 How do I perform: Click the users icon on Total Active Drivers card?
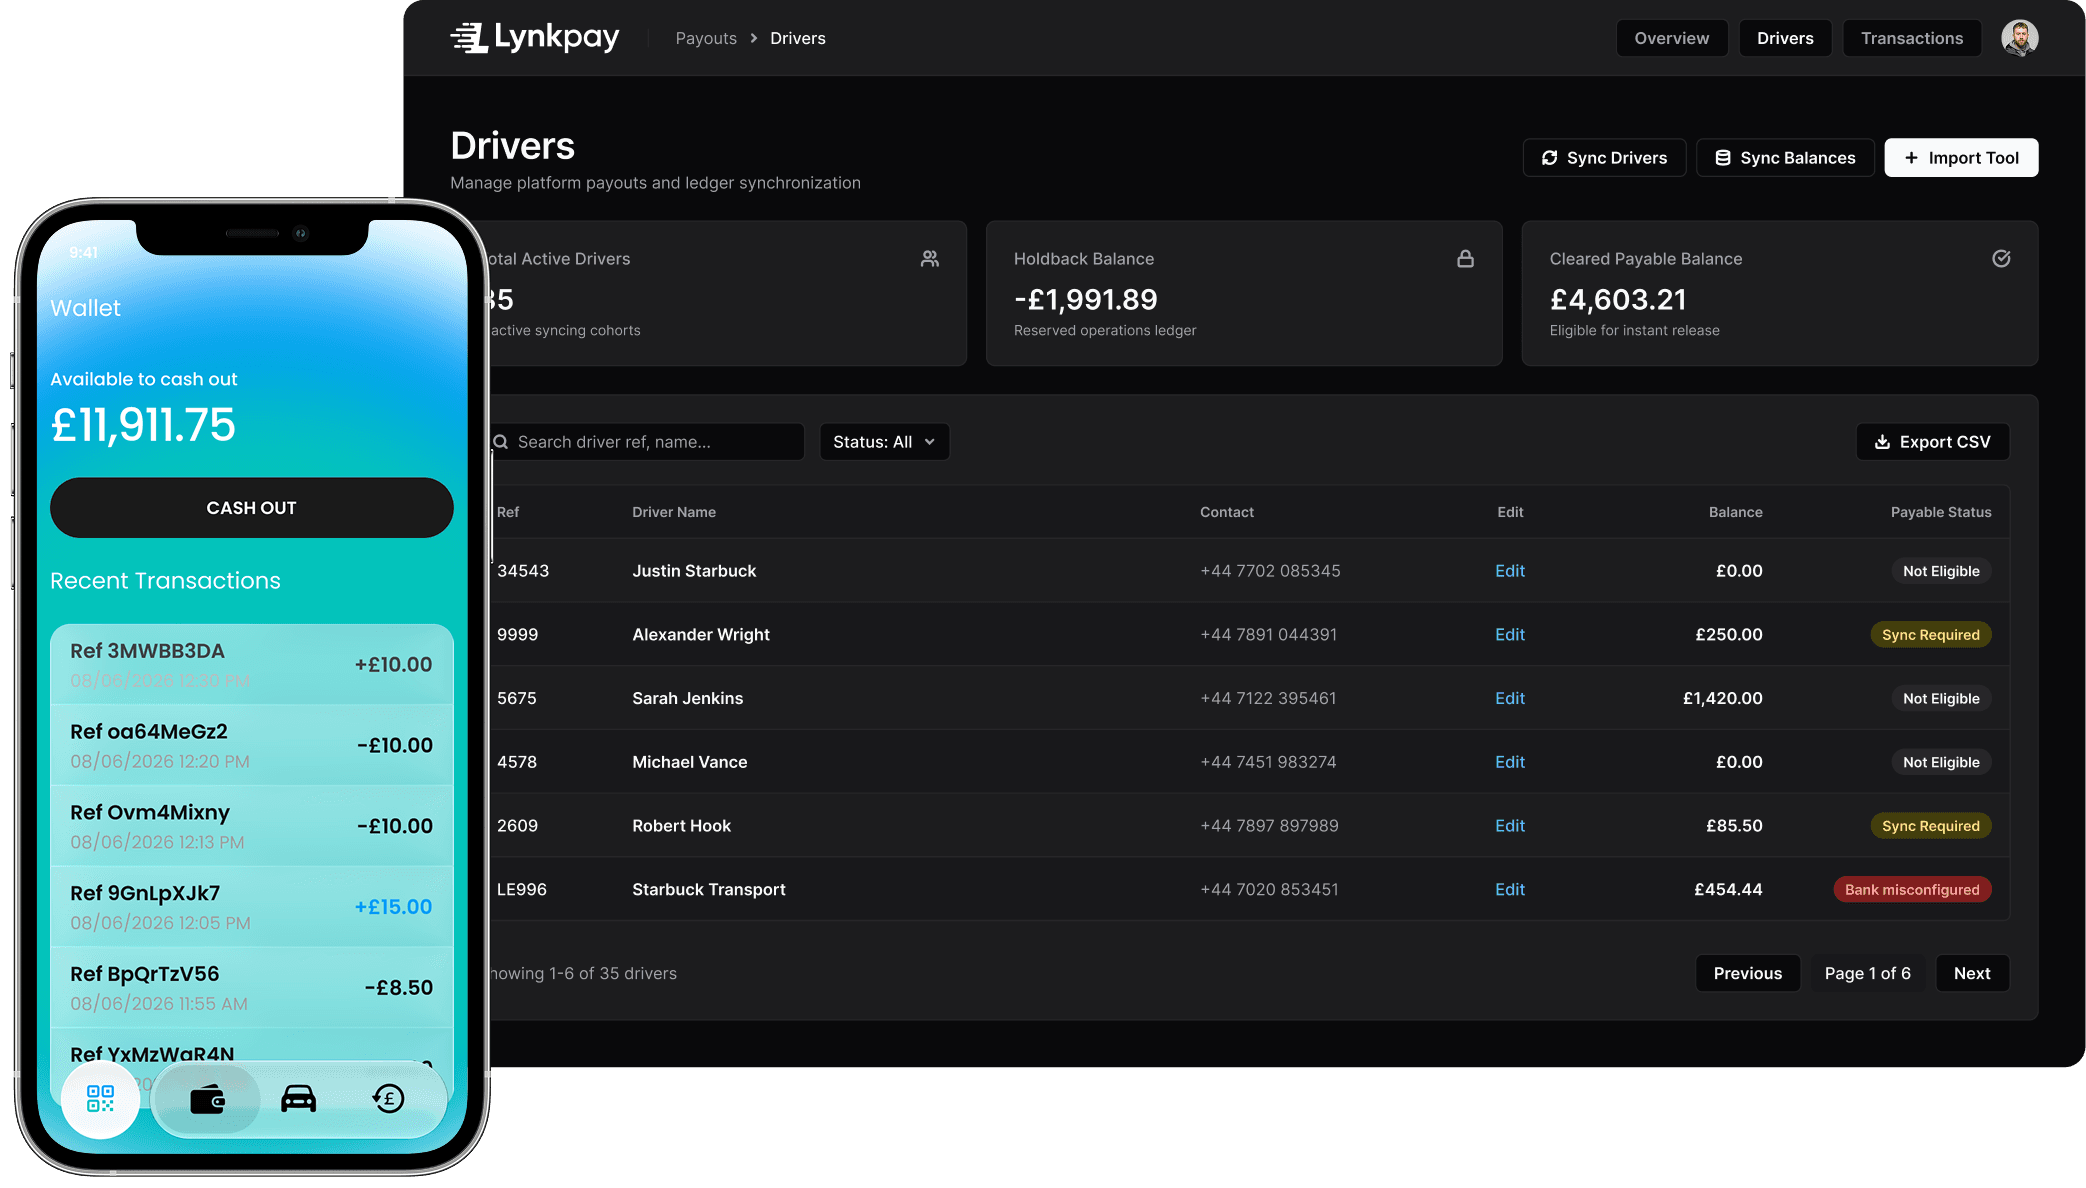tap(930, 259)
